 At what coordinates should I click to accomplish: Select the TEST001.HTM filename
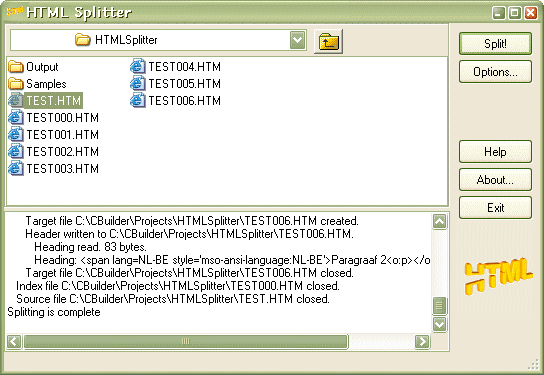pos(62,135)
